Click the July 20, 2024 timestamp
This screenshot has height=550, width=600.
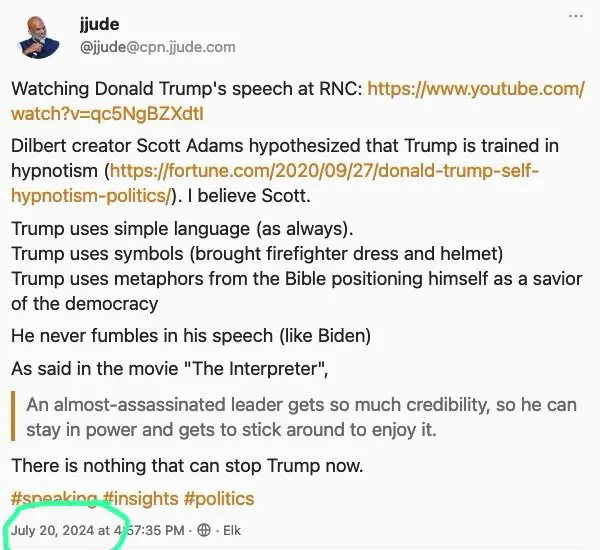click(x=95, y=530)
